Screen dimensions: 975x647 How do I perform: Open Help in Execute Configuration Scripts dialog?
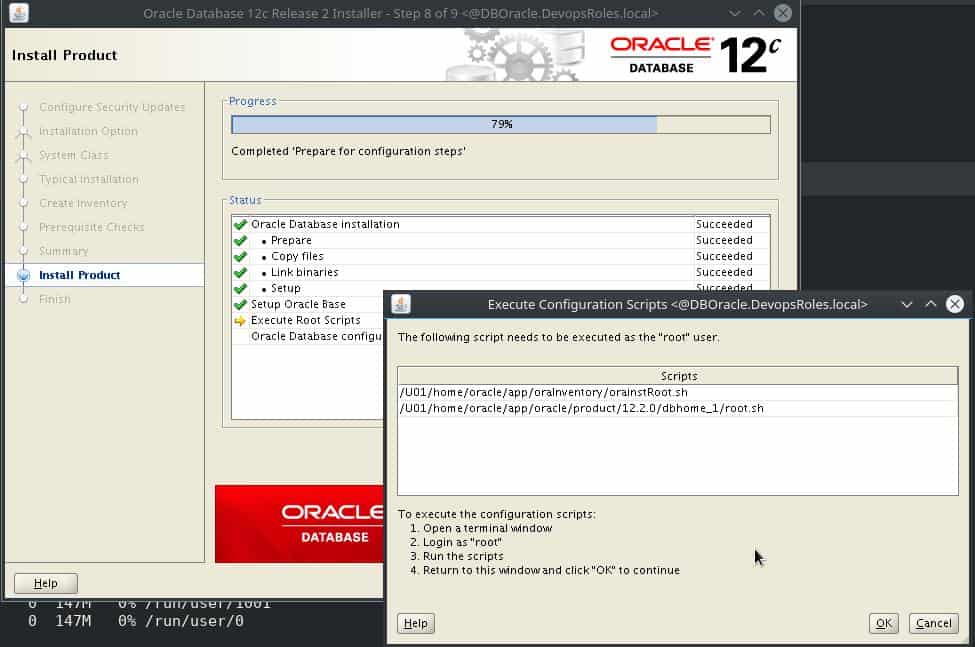[x=415, y=623]
